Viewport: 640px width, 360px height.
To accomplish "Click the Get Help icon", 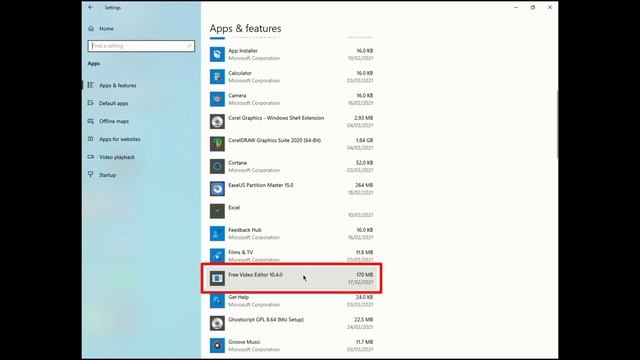I will click(217, 301).
